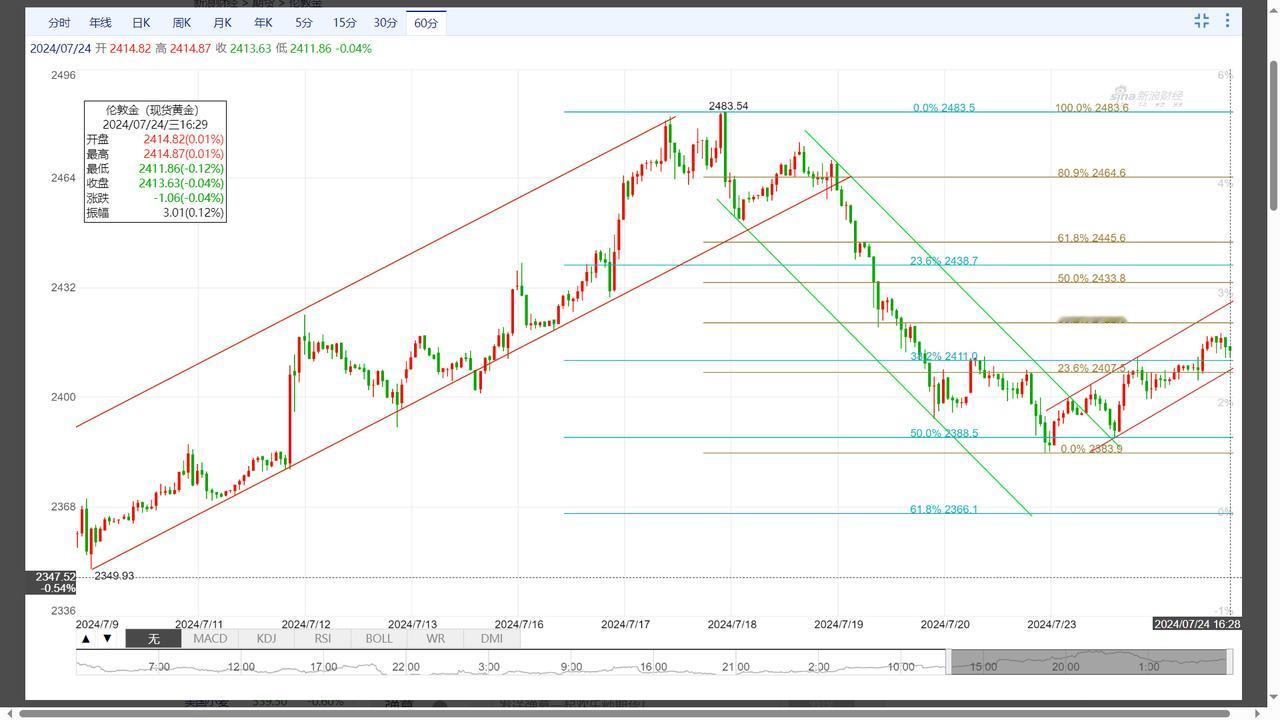This screenshot has height=720, width=1280.
Task: Click the selected range in the timeline navigator
Action: [1088, 661]
